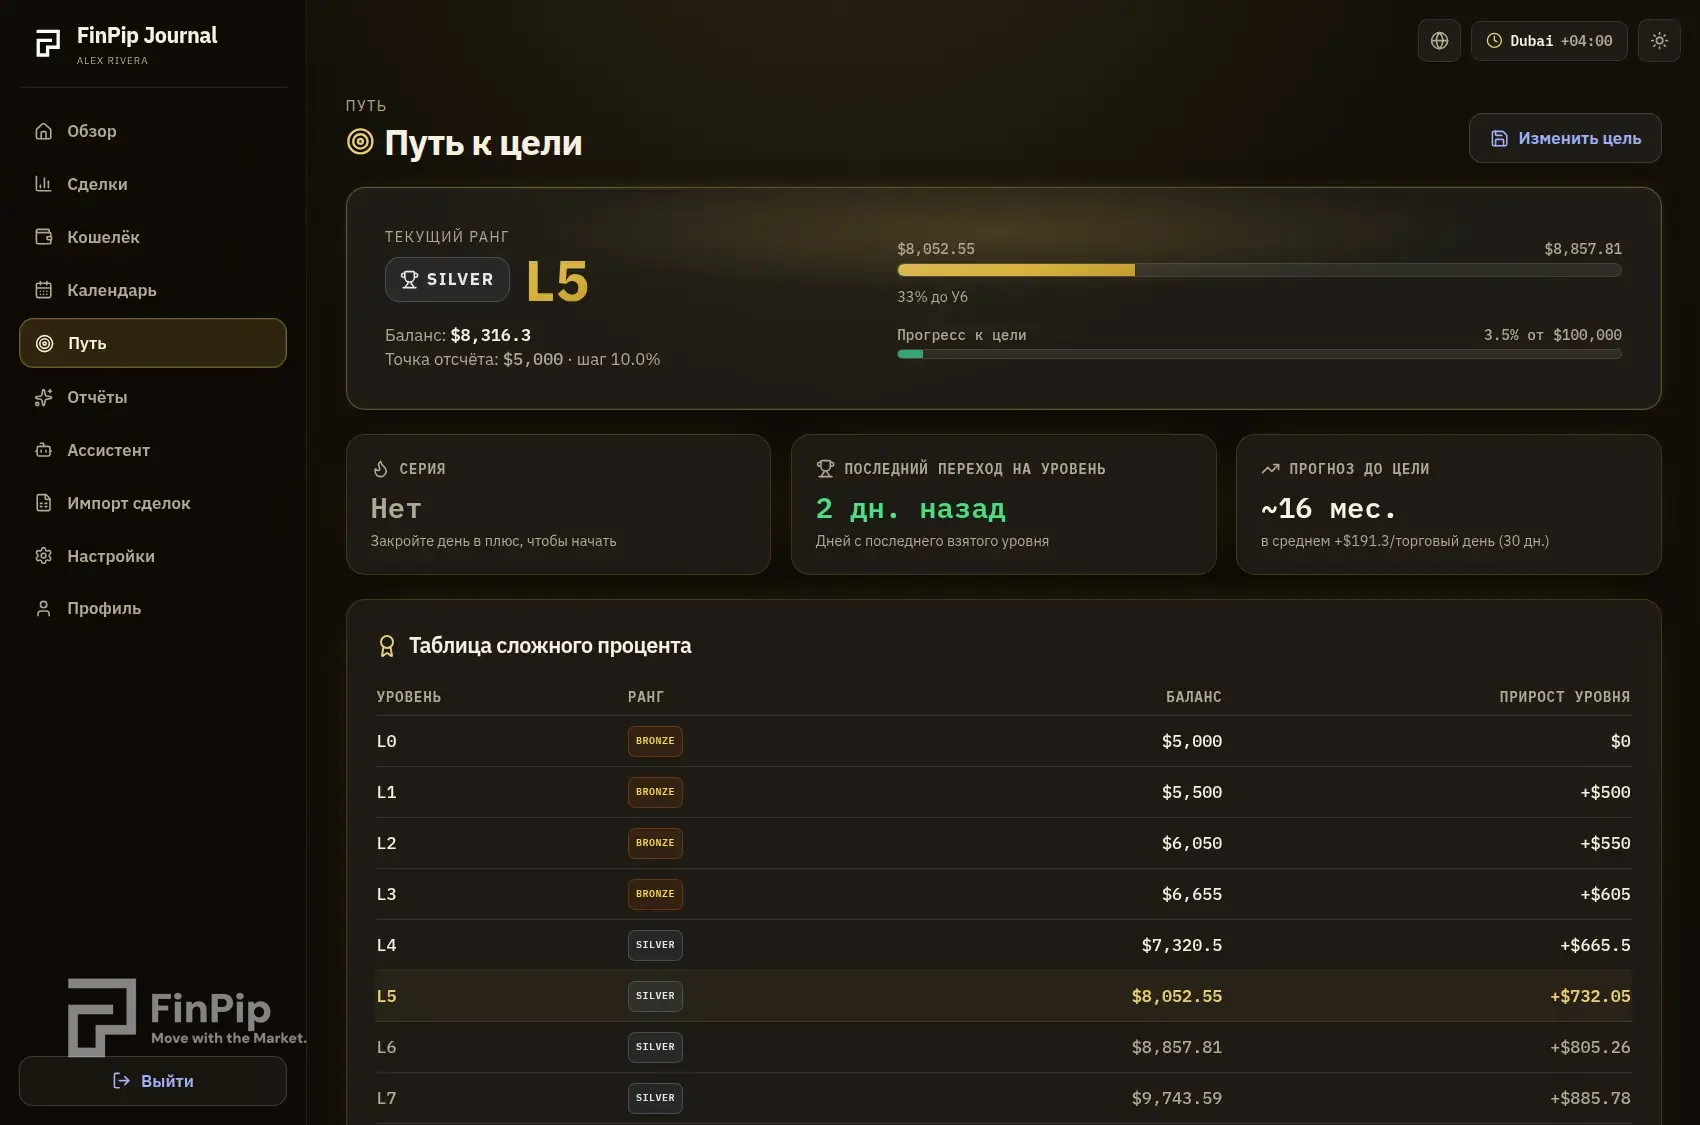
Task: Click the target icon beside Путь к цели
Action: (x=360, y=142)
